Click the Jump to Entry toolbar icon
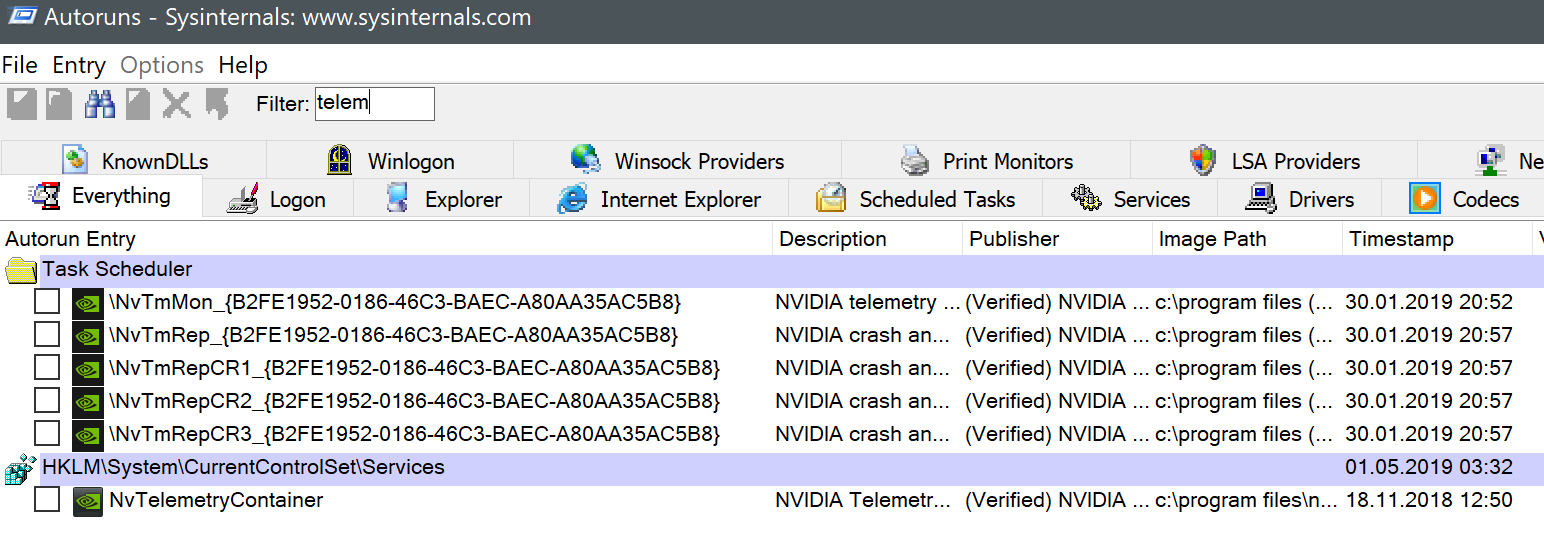1544x553 pixels. click(x=216, y=104)
